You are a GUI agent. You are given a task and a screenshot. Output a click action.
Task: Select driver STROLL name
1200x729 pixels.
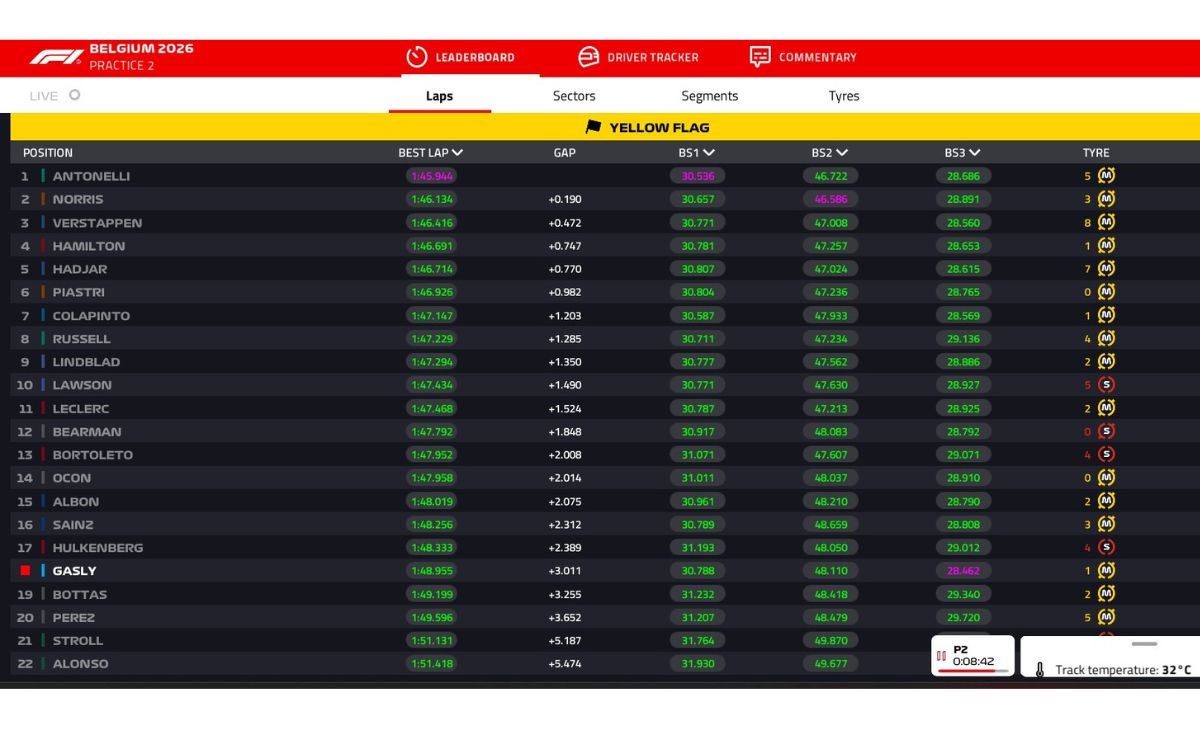(x=78, y=641)
